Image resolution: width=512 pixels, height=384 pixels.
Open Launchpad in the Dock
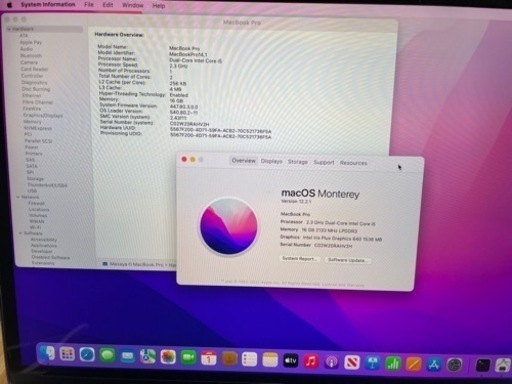pos(67,354)
